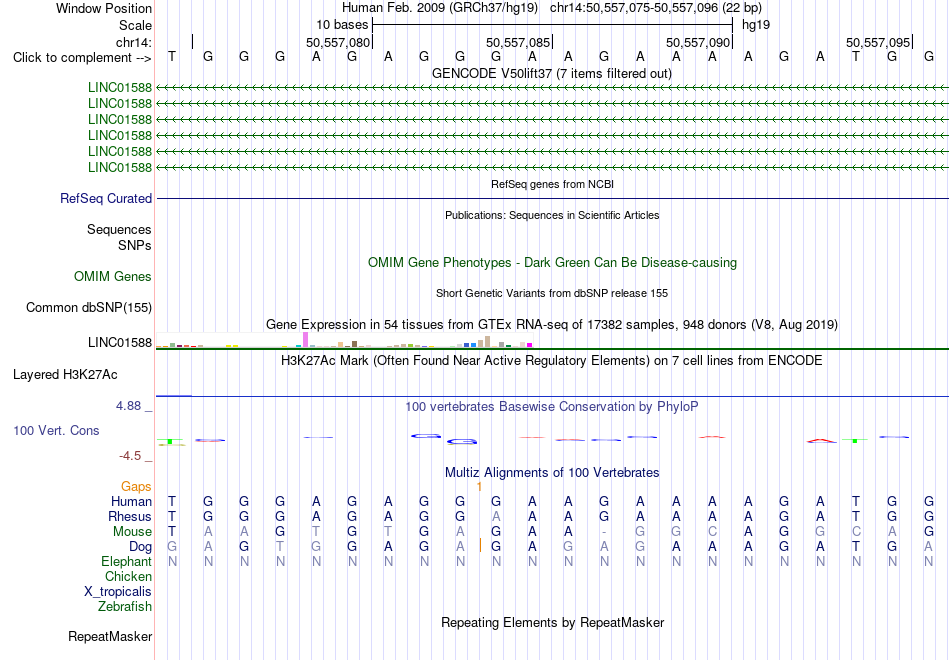
Task: Select the Elephant alignment row label
Action: (x=127, y=562)
